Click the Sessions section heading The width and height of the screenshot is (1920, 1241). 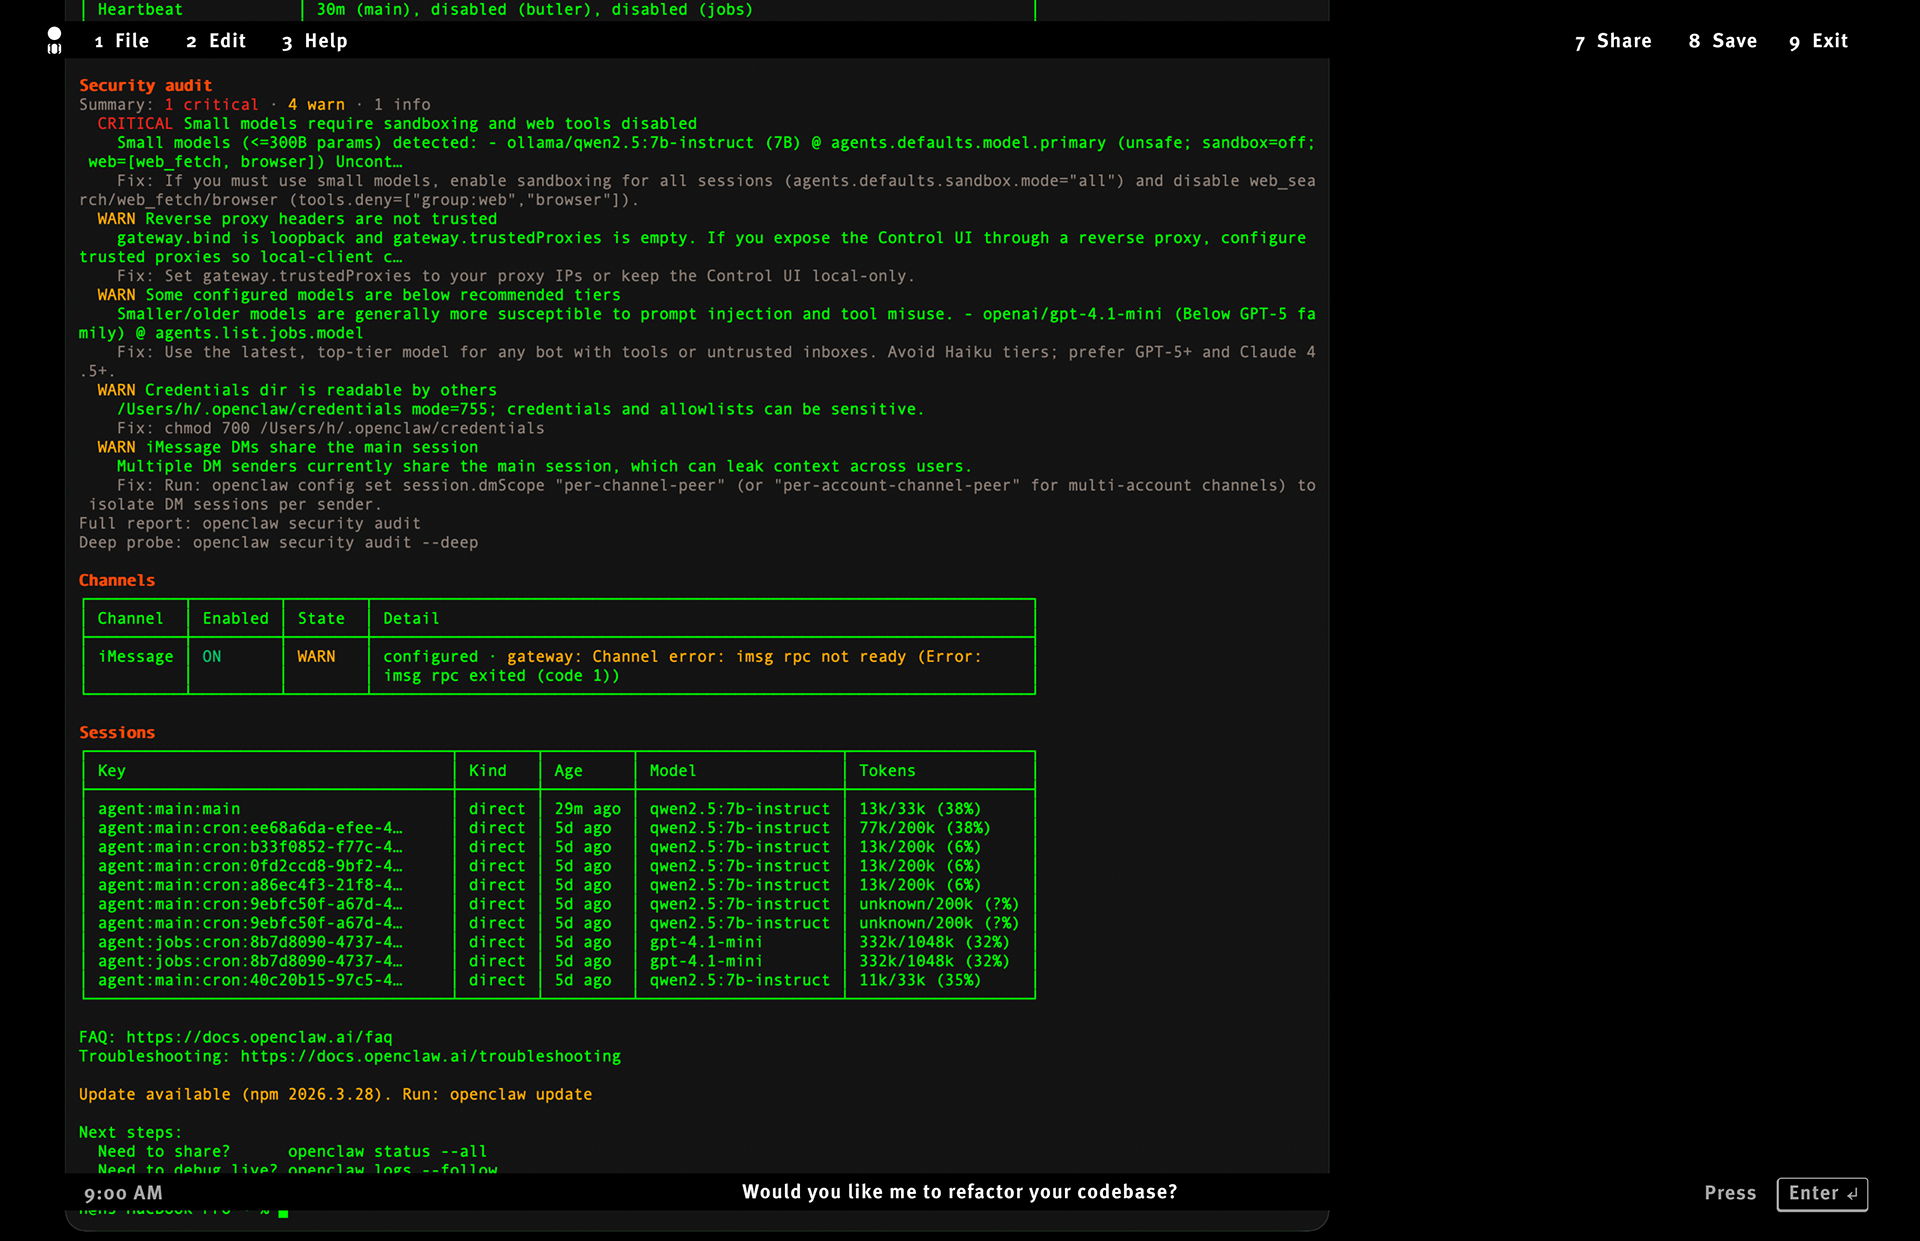(117, 733)
